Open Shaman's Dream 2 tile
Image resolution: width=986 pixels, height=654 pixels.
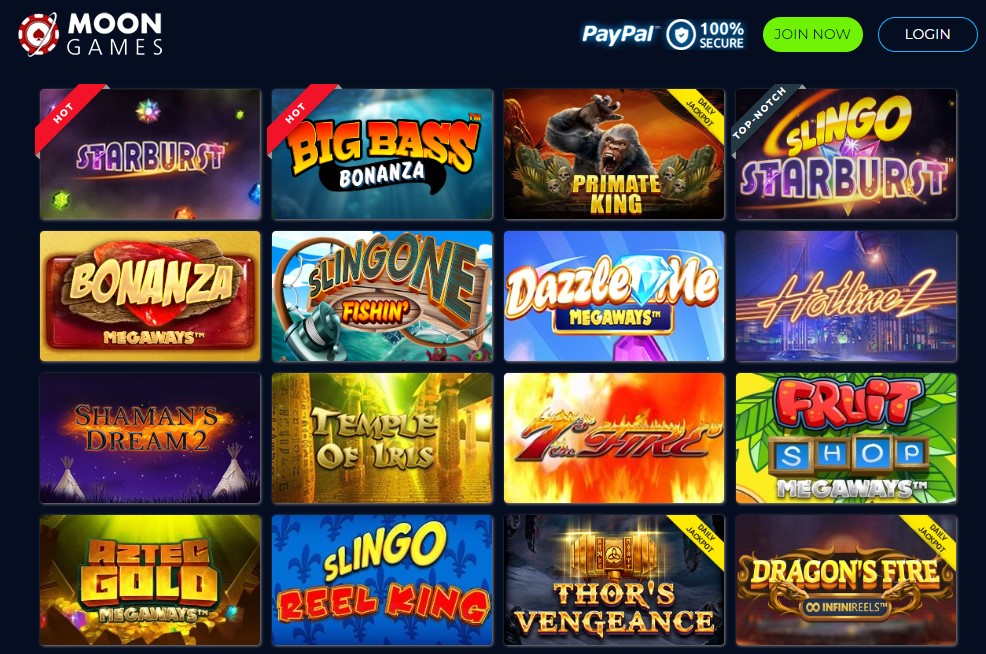[x=150, y=438]
